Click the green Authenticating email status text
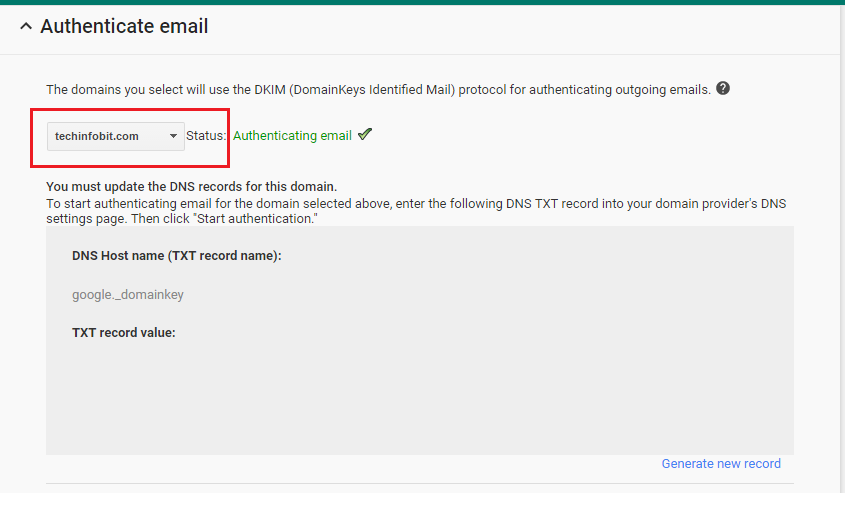The height and width of the screenshot is (529, 845). [x=292, y=136]
